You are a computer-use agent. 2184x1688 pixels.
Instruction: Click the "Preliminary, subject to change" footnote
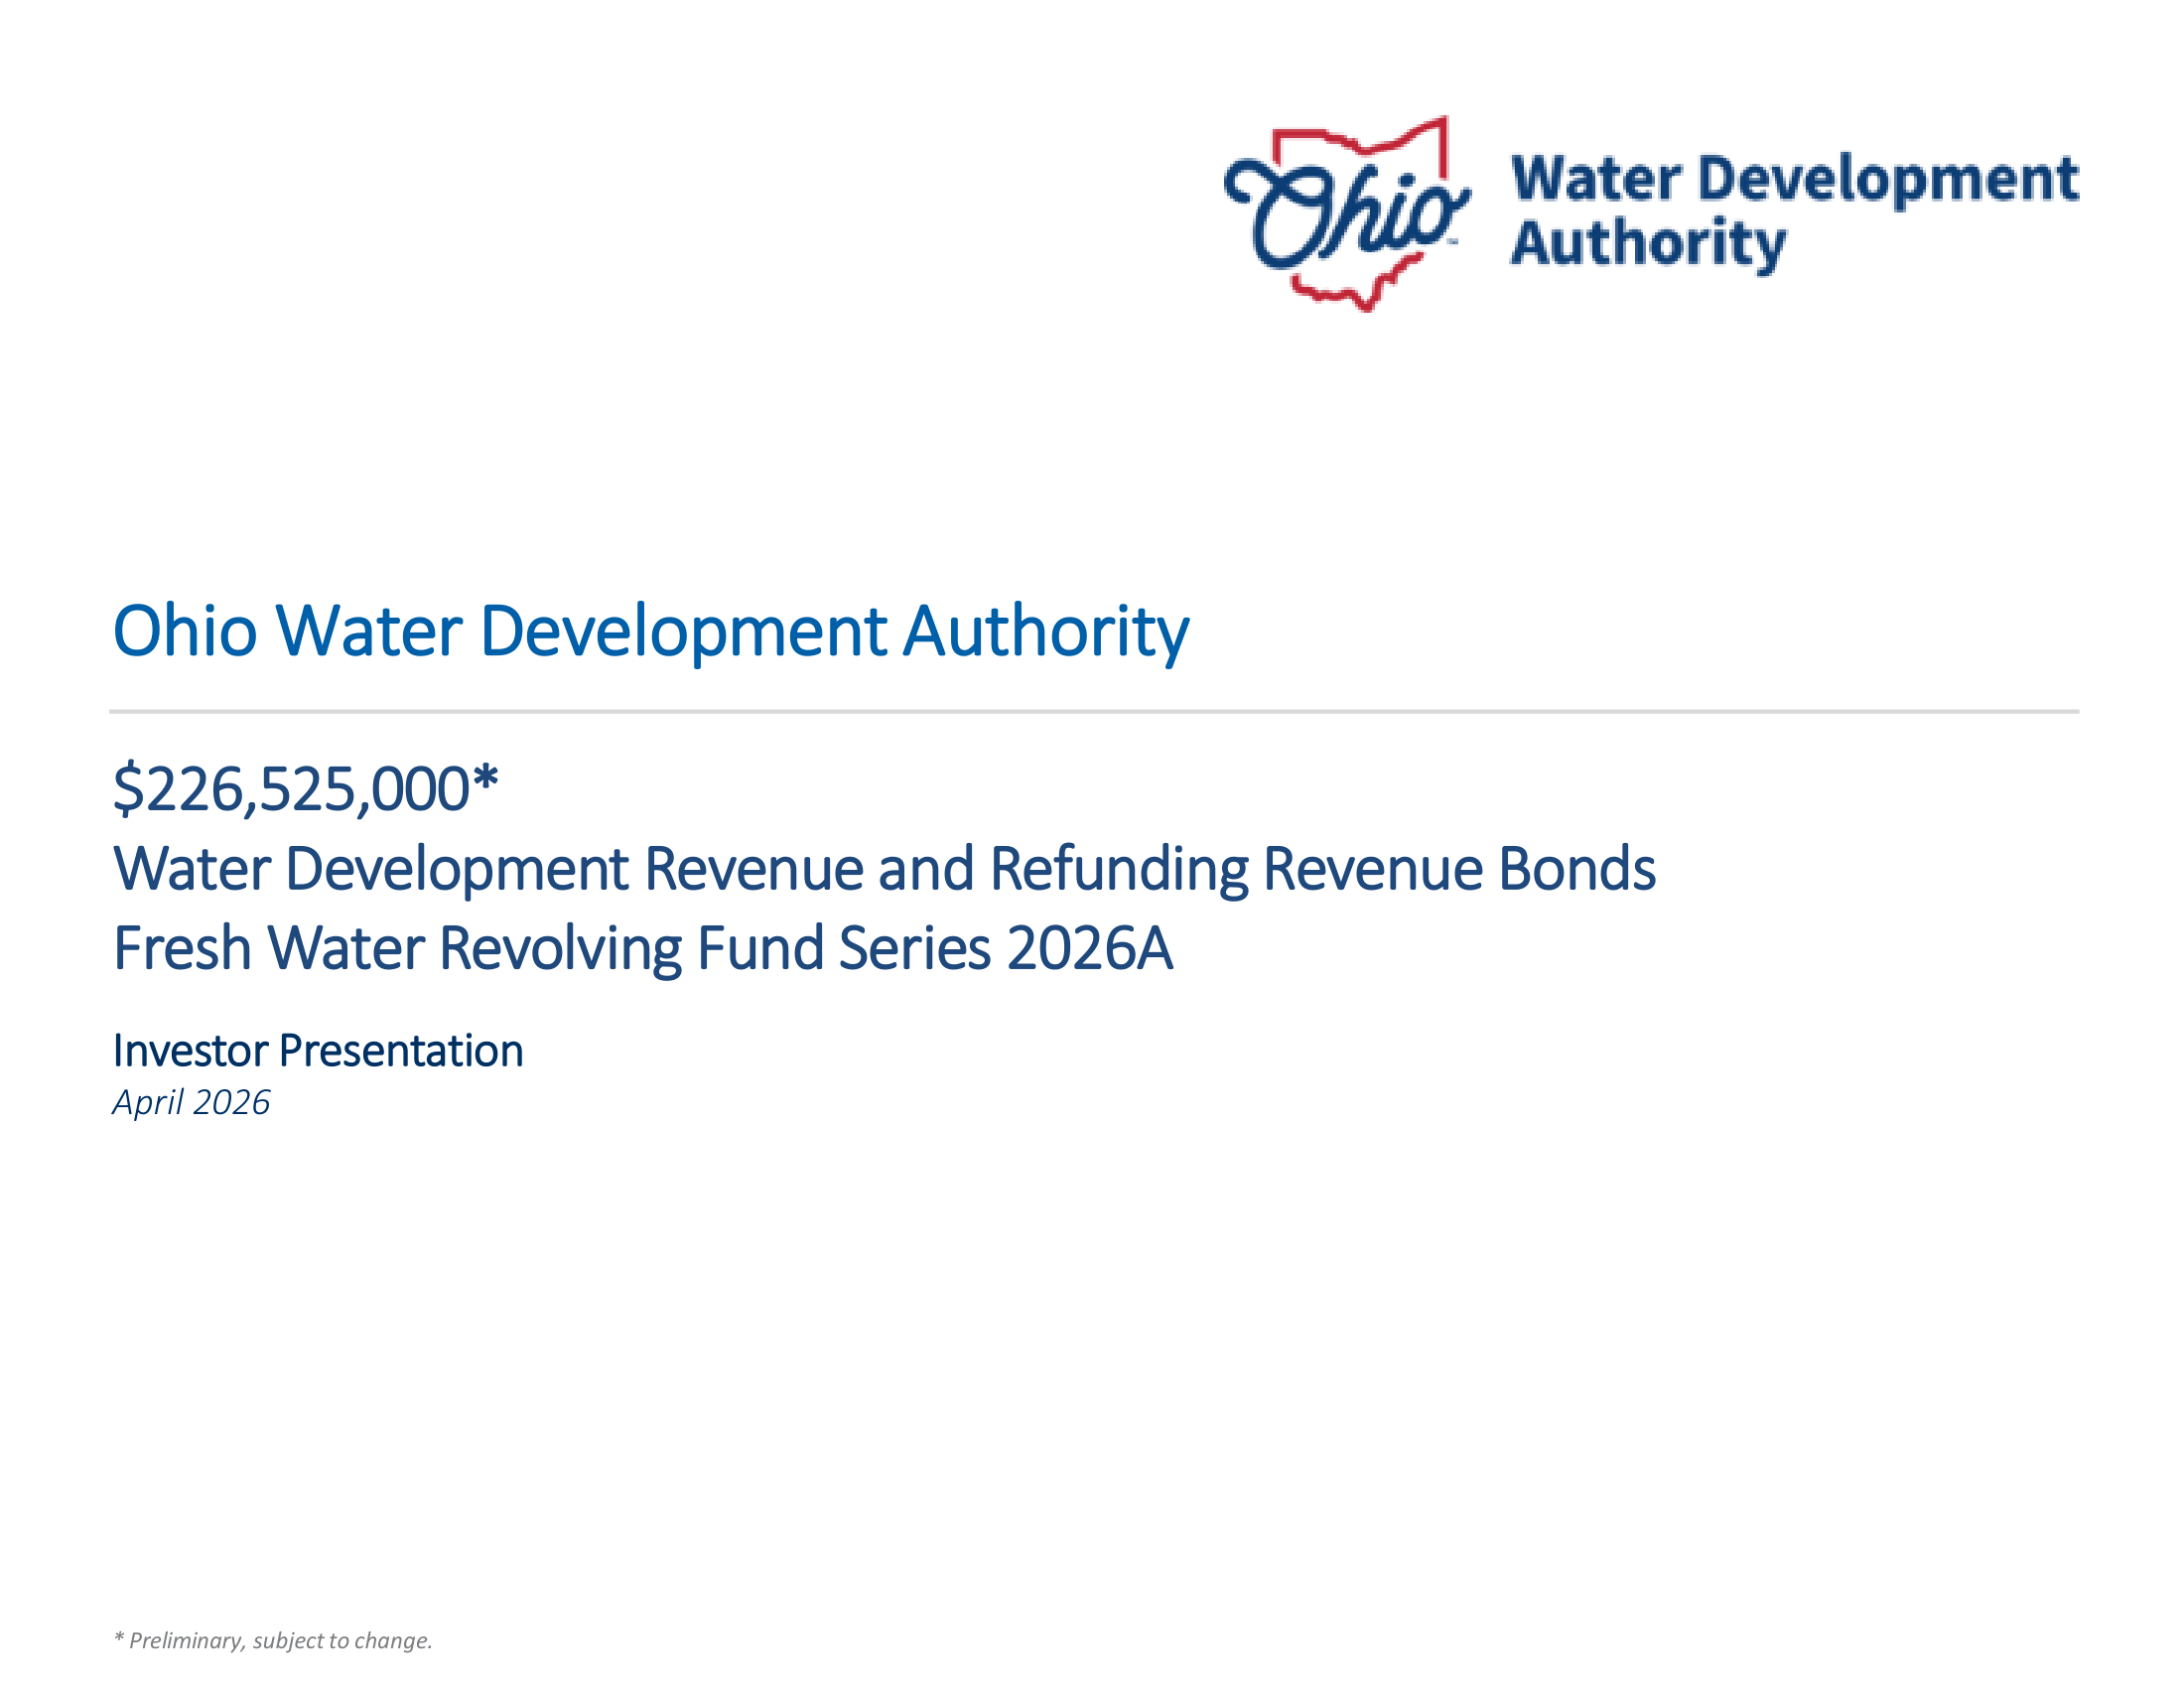(280, 1641)
